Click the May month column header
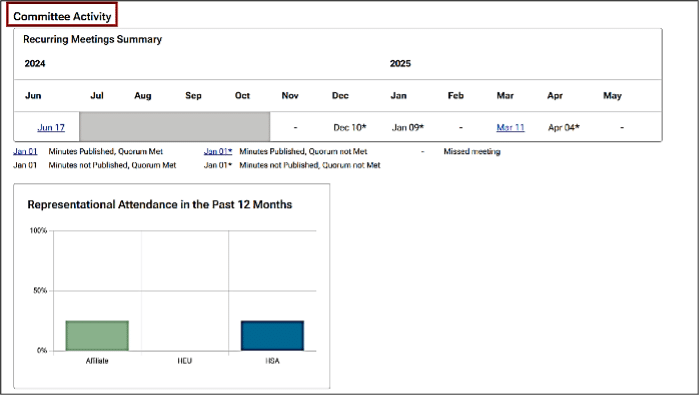The height and width of the screenshot is (396, 700). pyautogui.click(x=612, y=96)
